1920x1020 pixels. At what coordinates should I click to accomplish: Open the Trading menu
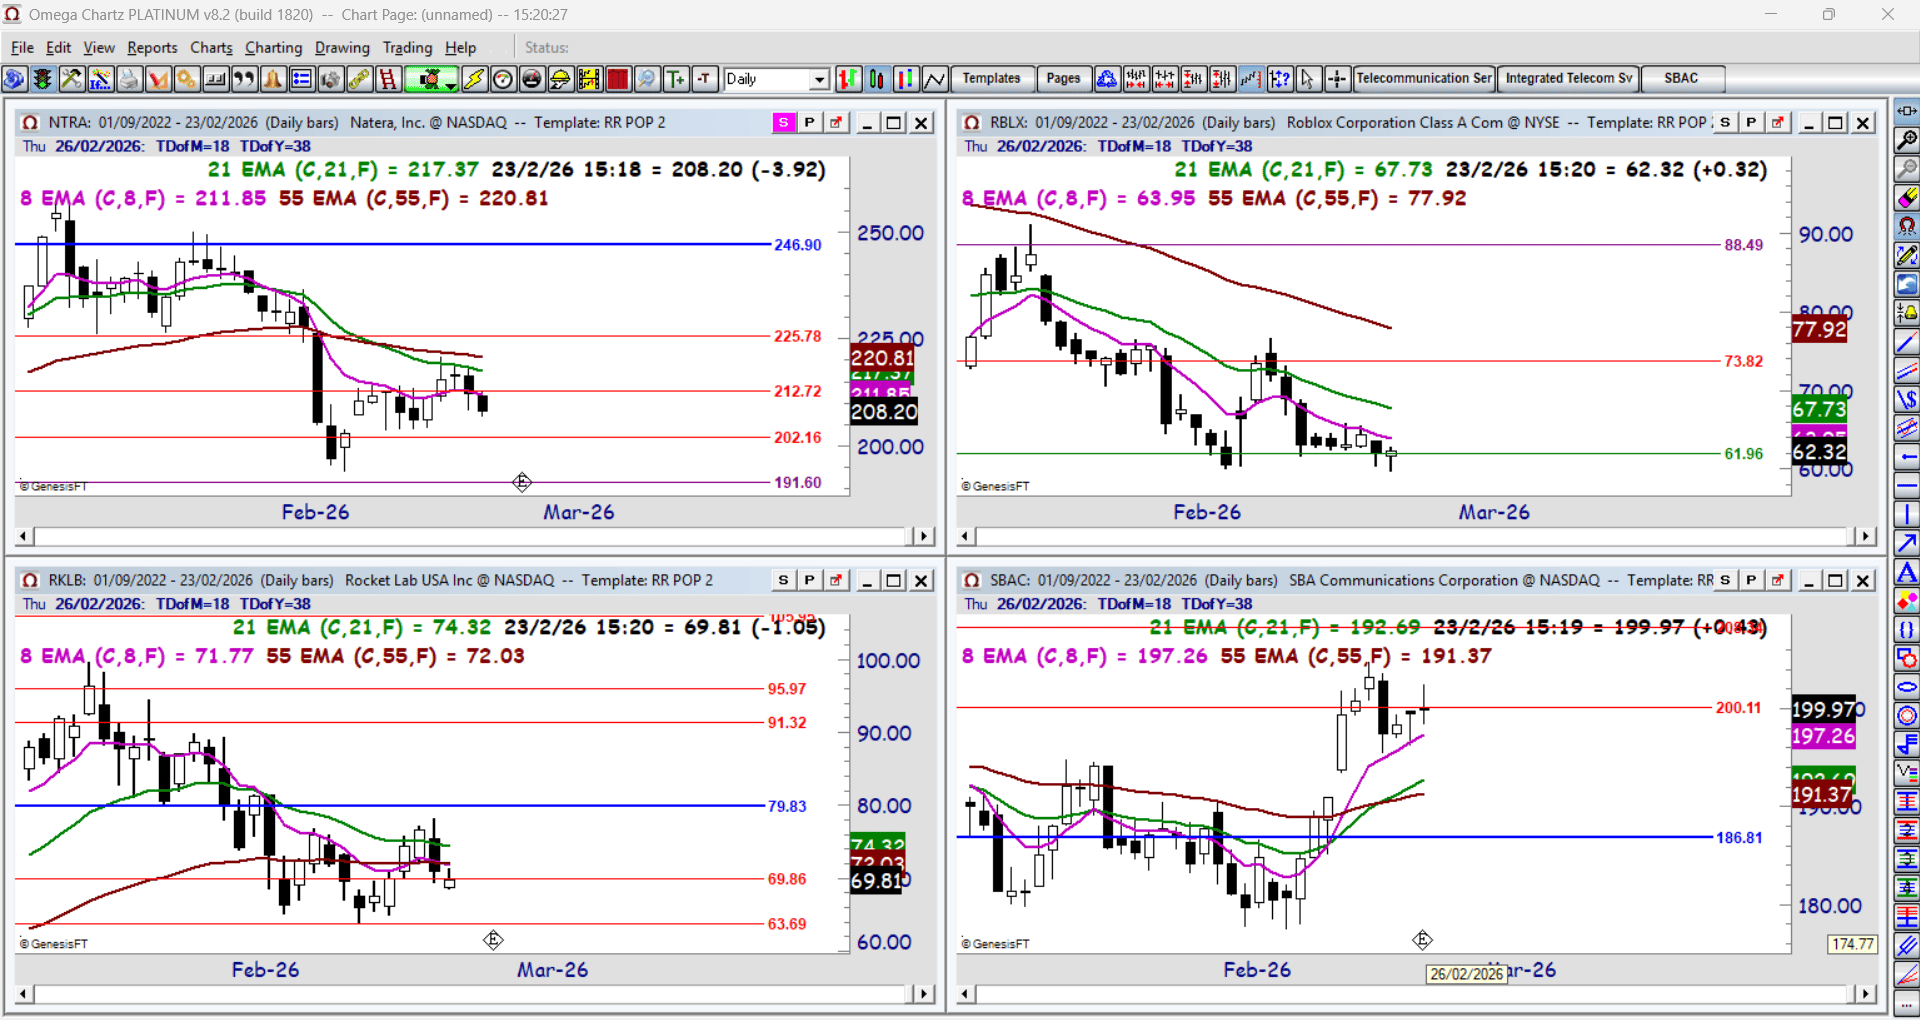407,47
